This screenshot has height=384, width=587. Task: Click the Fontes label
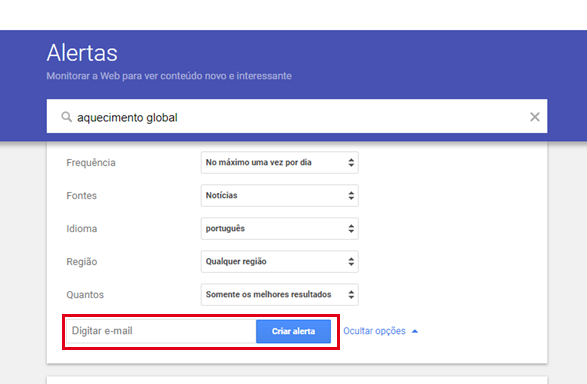tap(82, 196)
